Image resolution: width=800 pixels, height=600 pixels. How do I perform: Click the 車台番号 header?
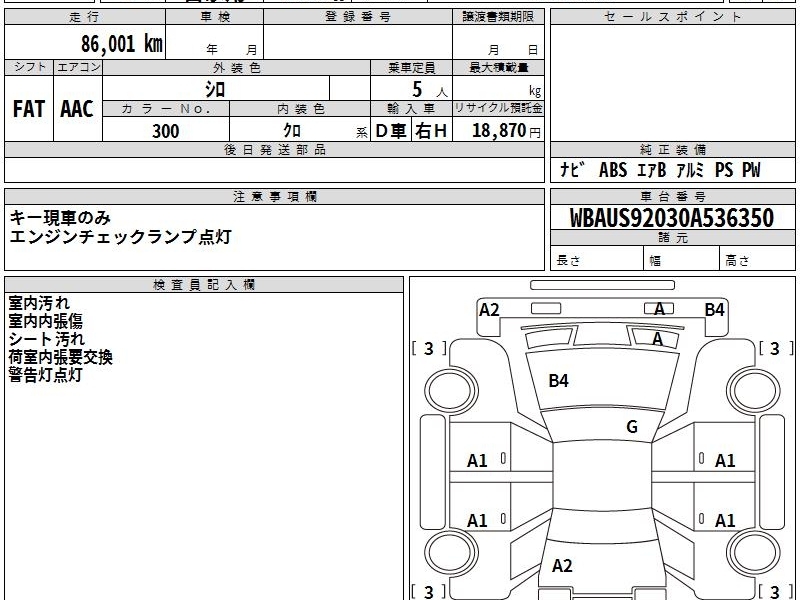tap(672, 196)
